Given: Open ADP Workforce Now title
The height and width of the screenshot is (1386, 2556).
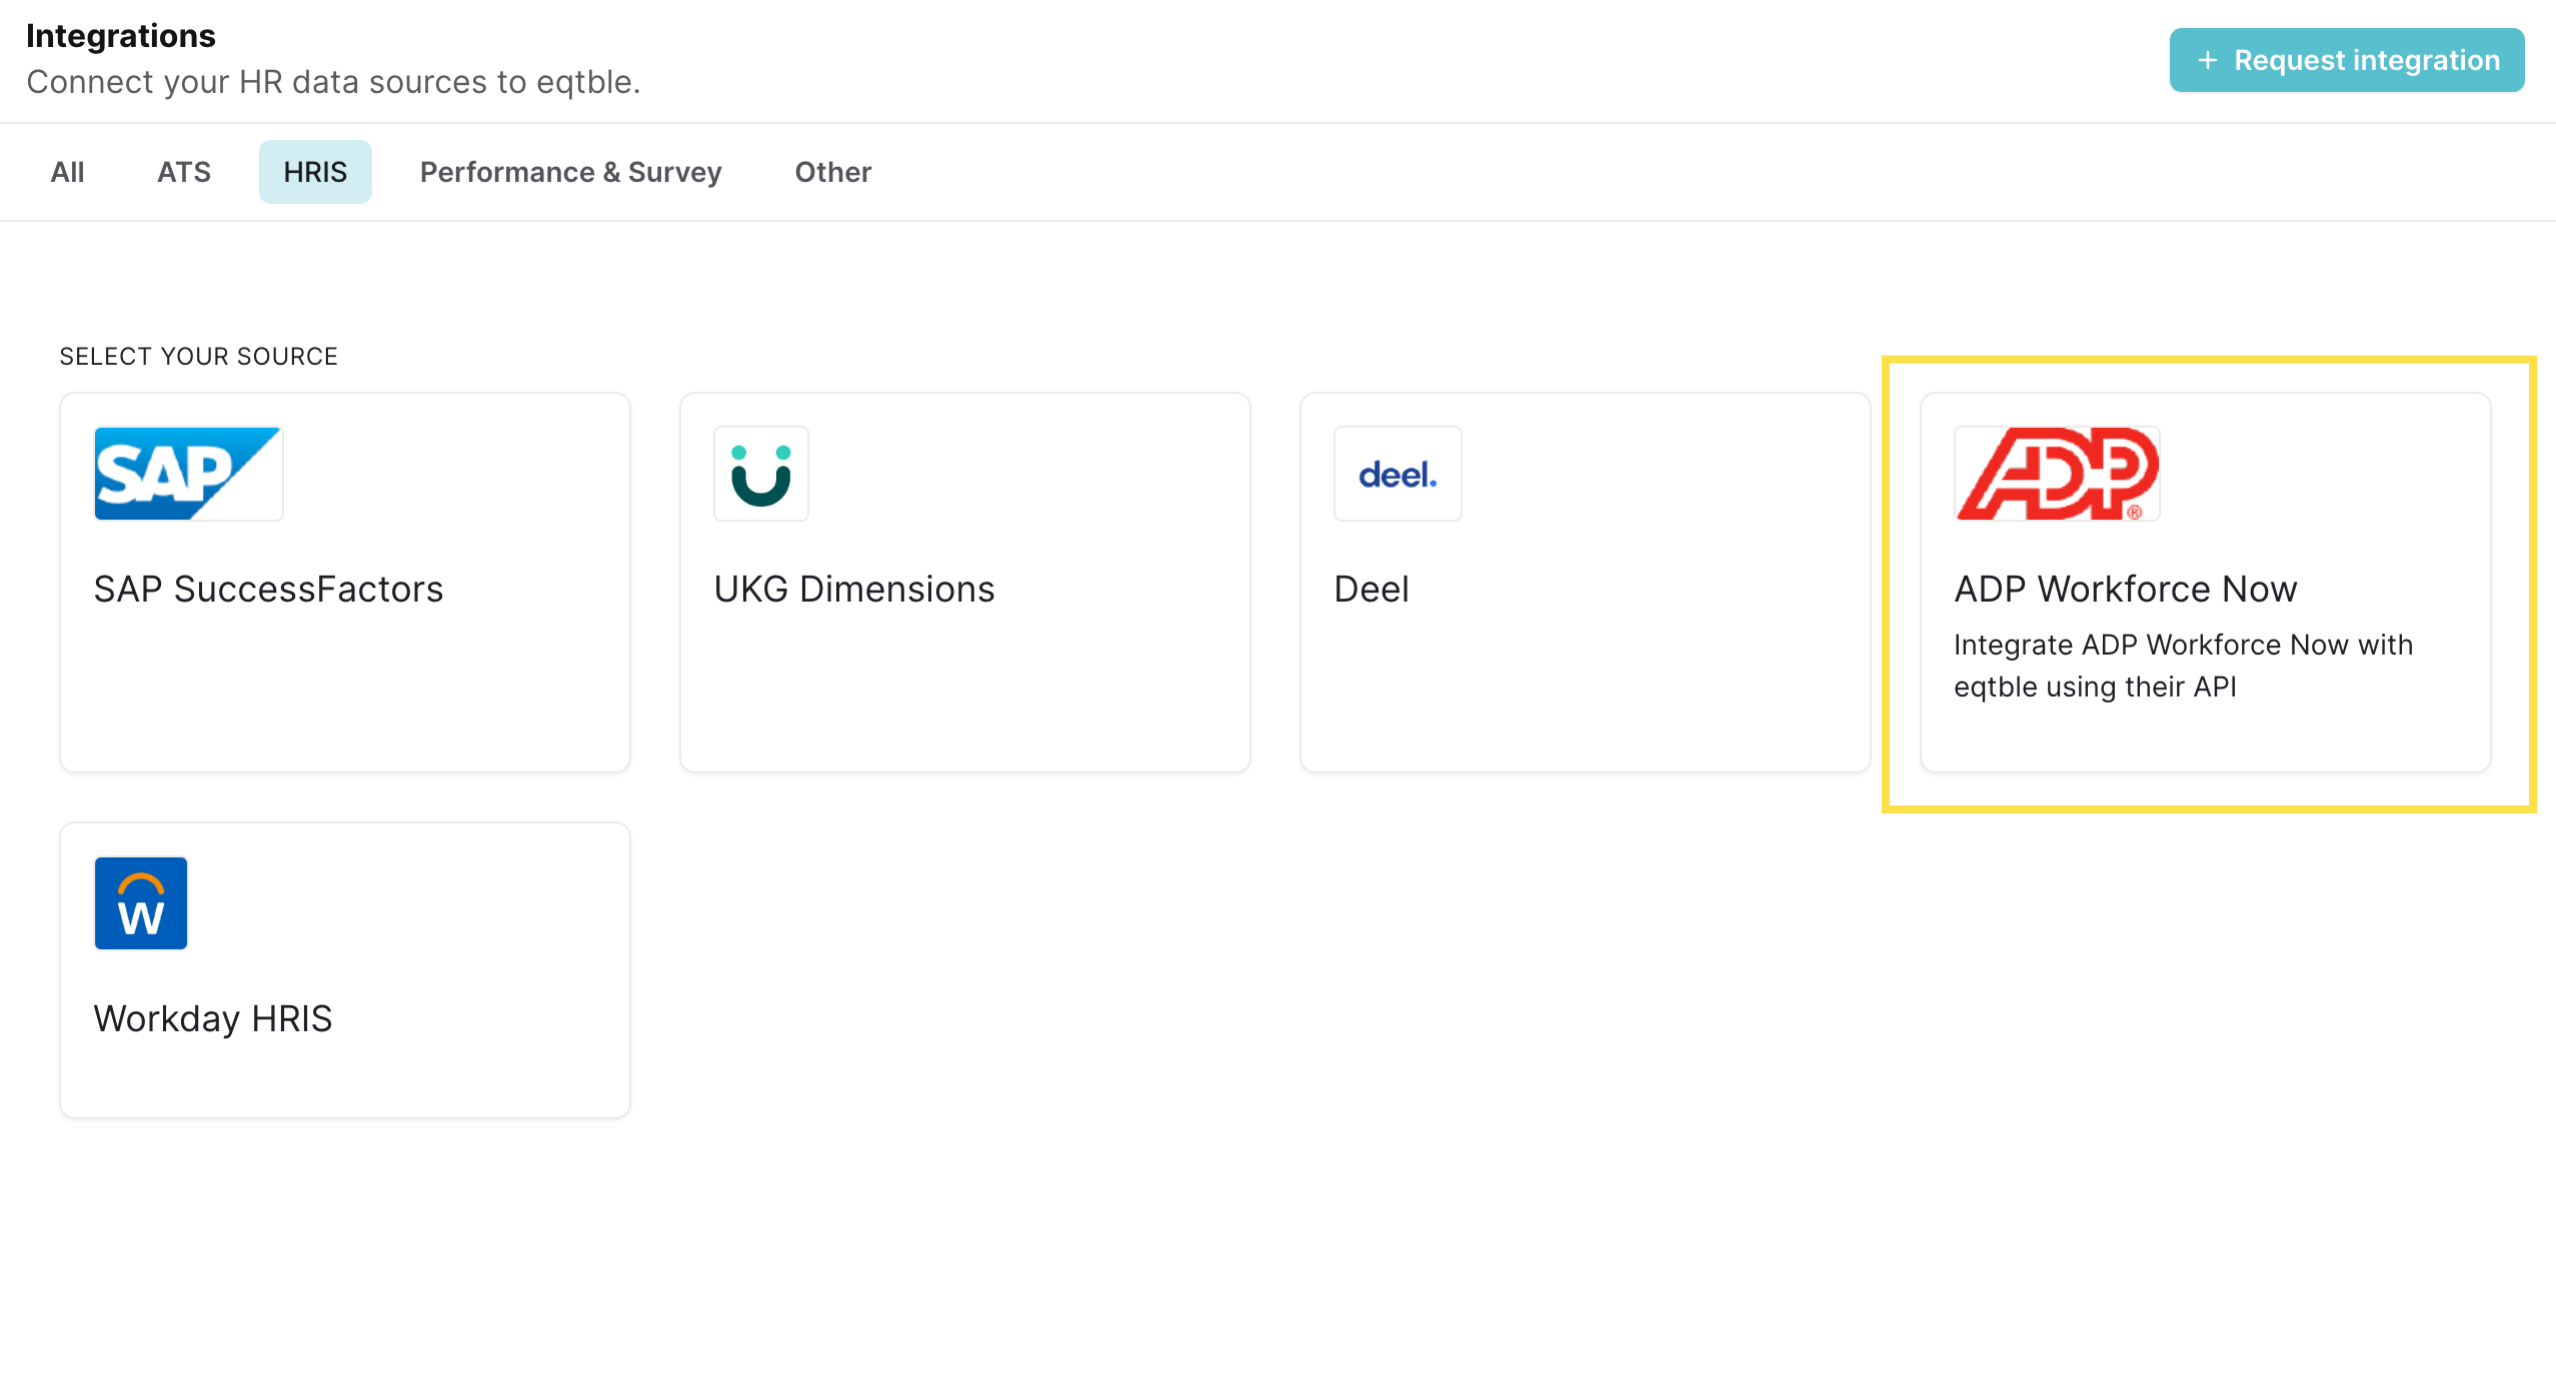Looking at the screenshot, I should tap(2125, 589).
